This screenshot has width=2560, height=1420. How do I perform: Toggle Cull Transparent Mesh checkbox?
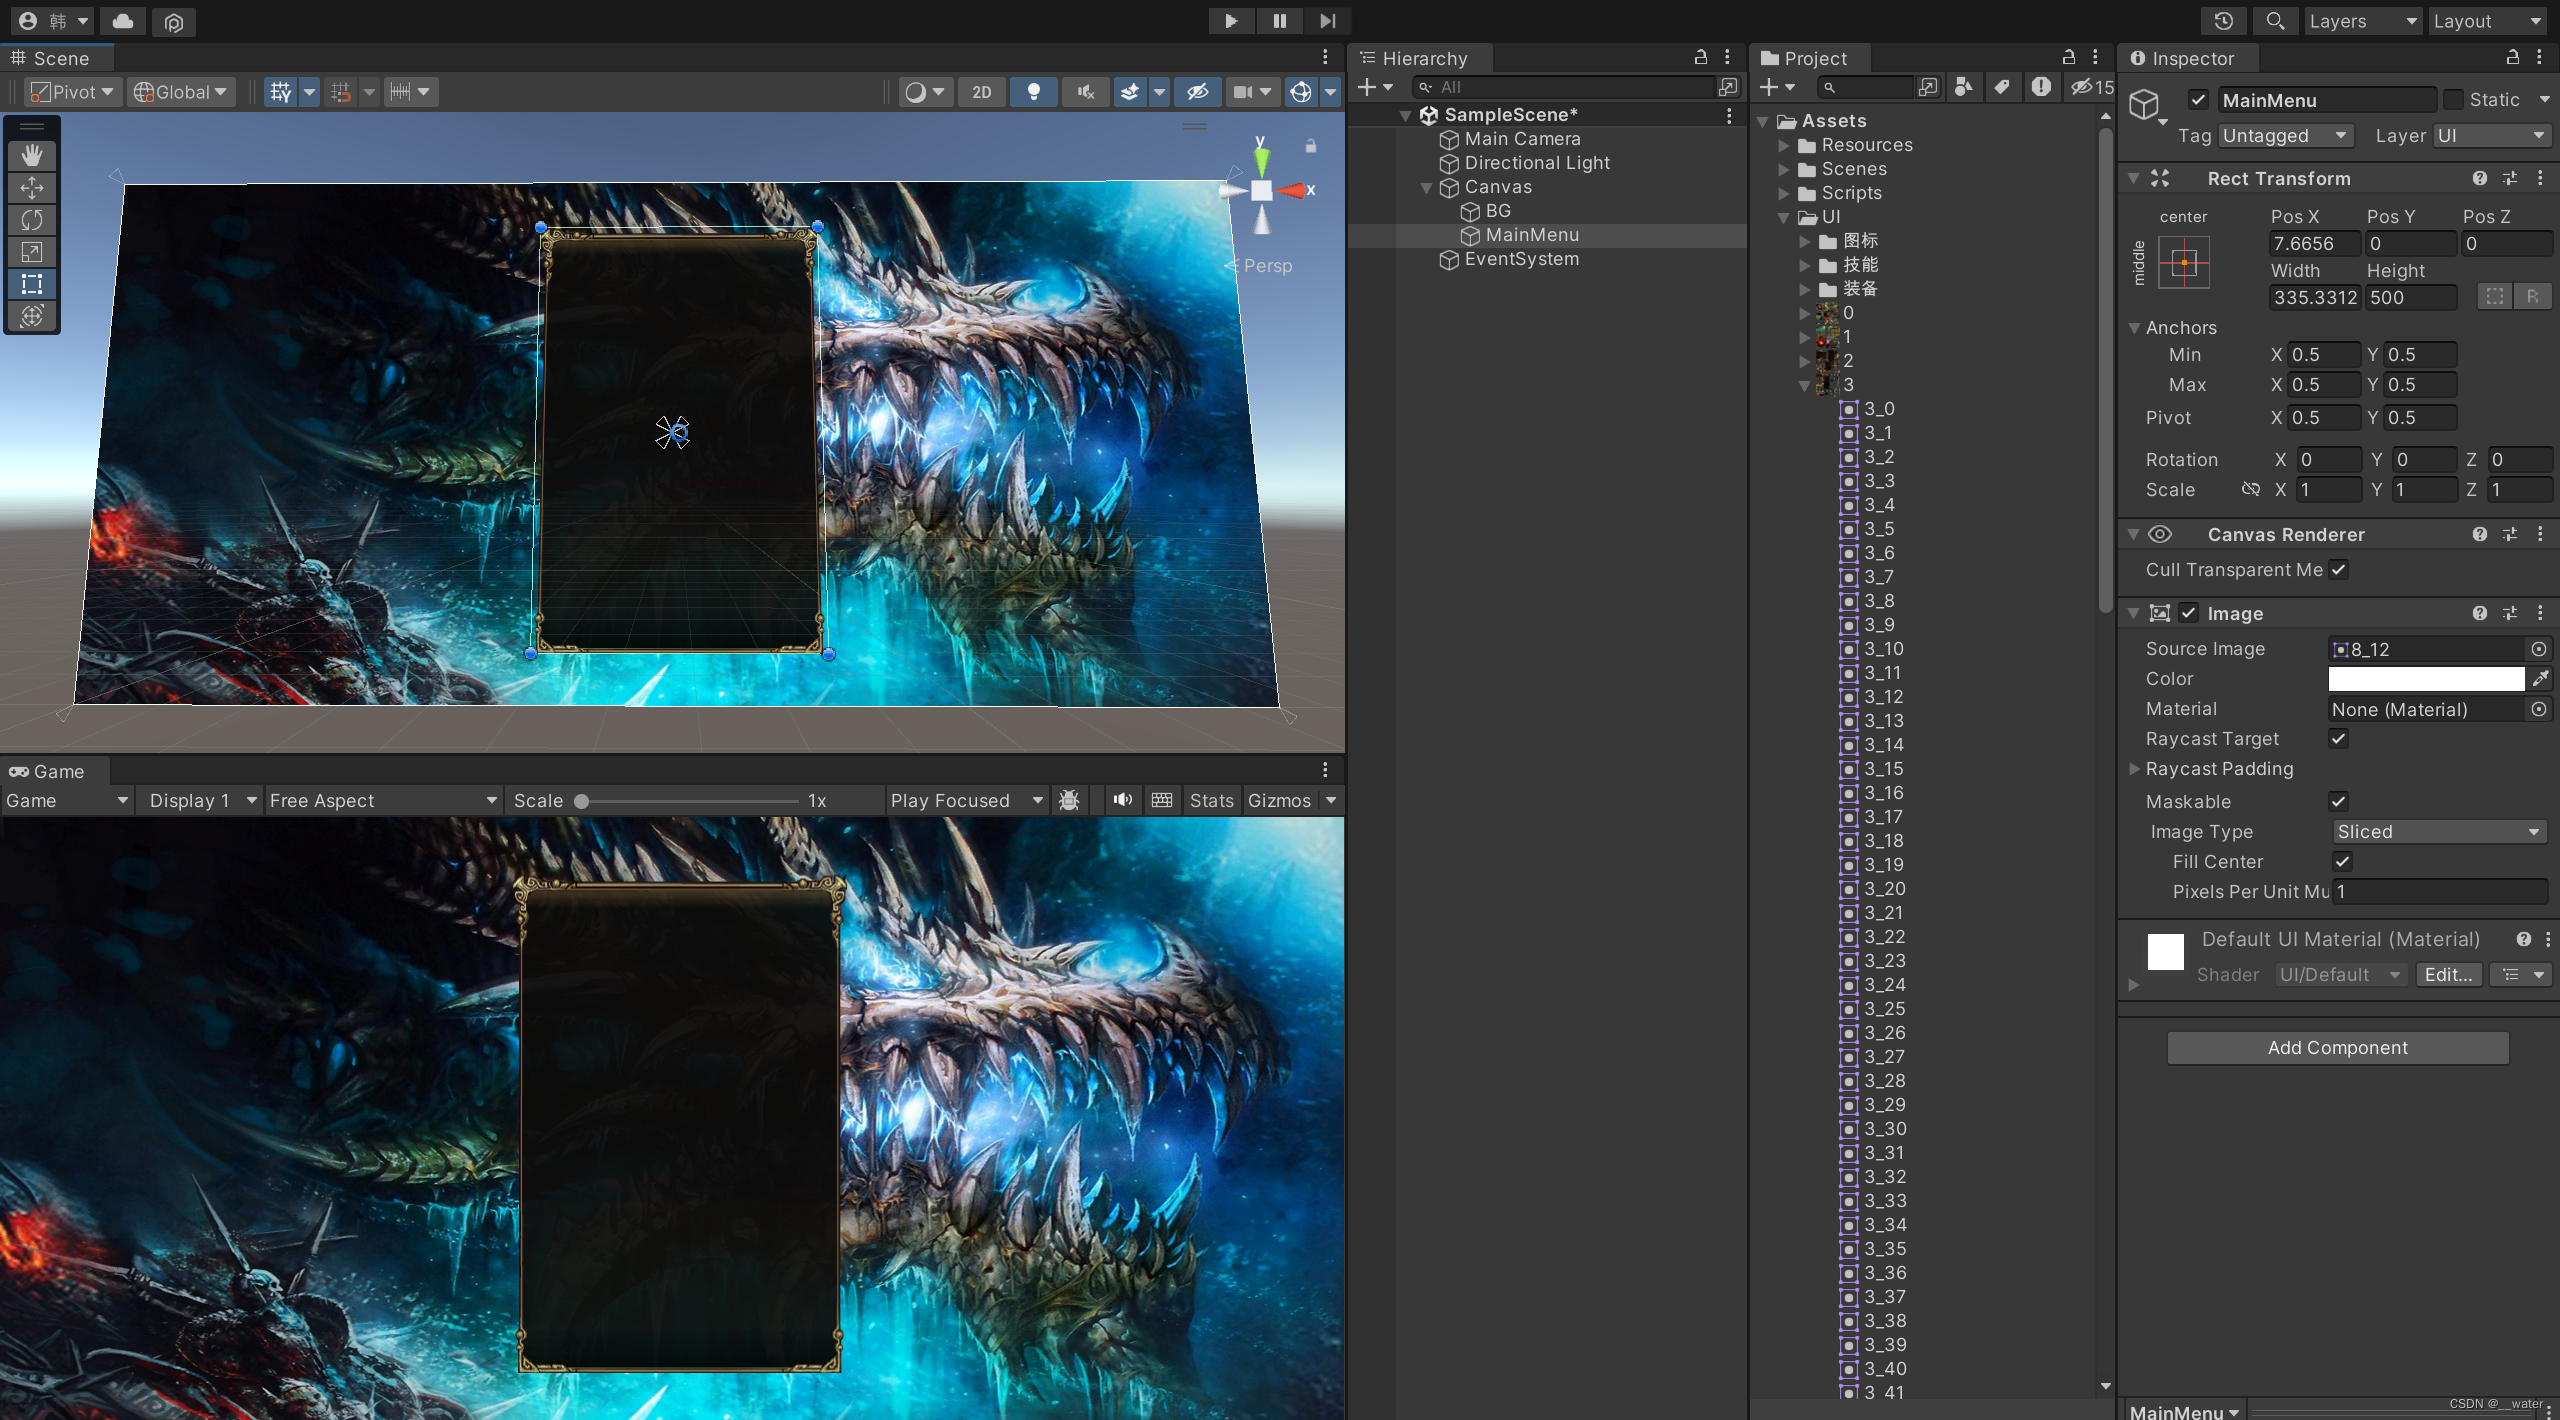point(2338,570)
